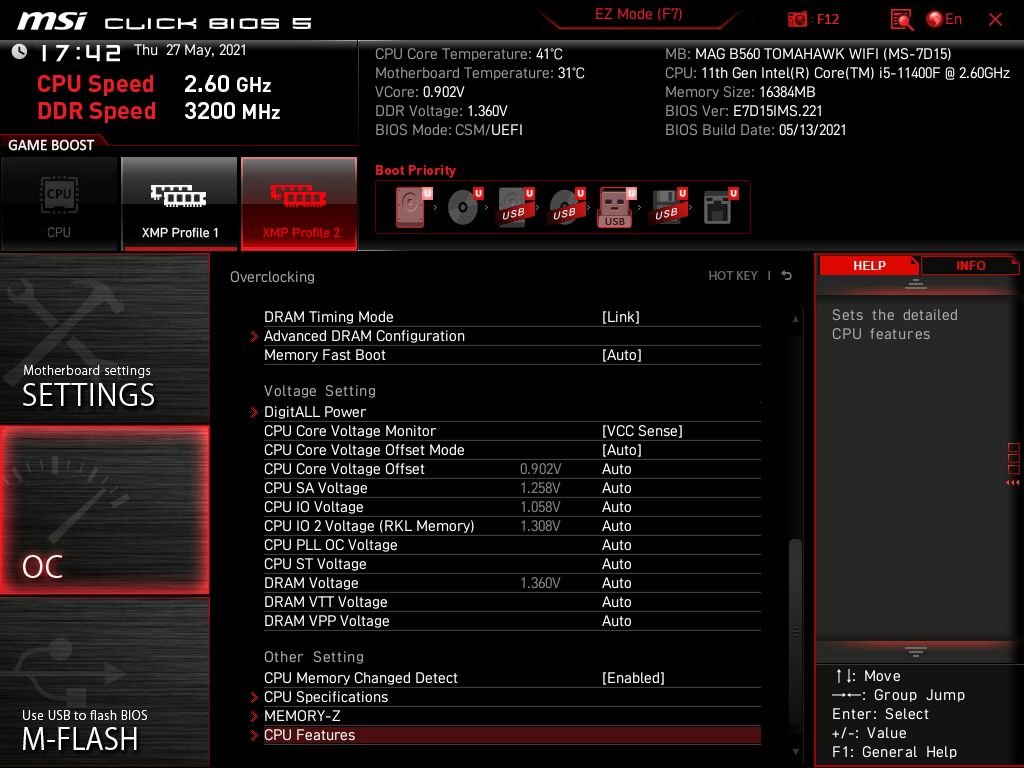Click the F12 screenshot camera icon
1024x768 pixels.
(x=797, y=19)
